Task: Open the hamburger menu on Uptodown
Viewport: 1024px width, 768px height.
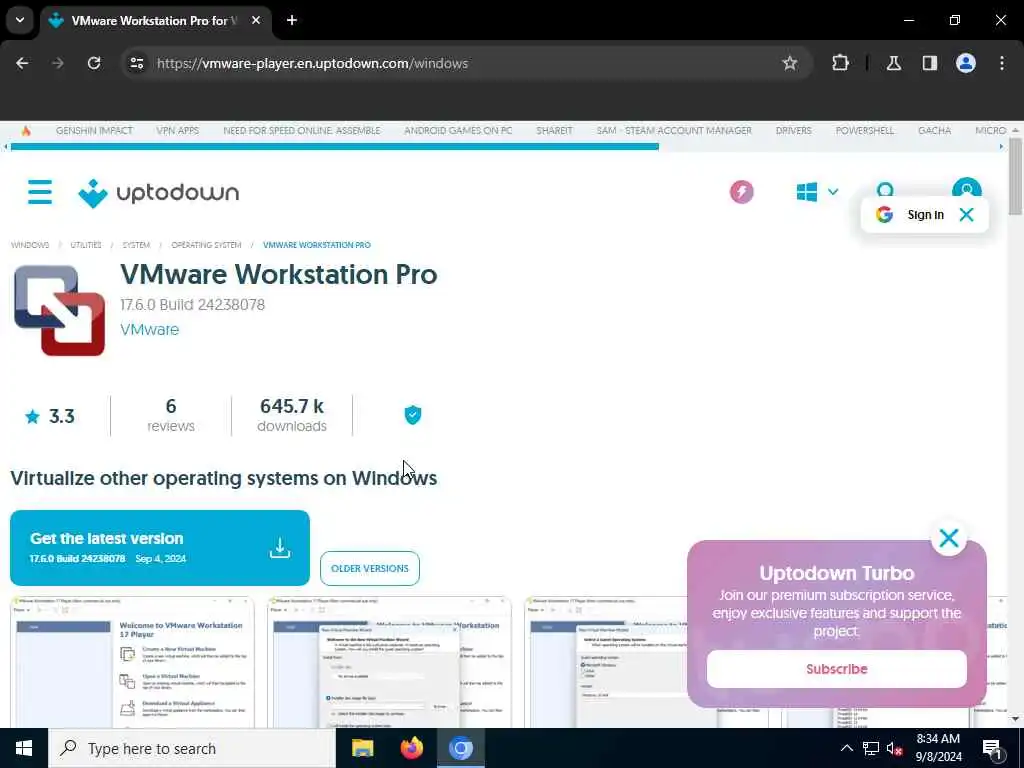Action: tap(40, 192)
